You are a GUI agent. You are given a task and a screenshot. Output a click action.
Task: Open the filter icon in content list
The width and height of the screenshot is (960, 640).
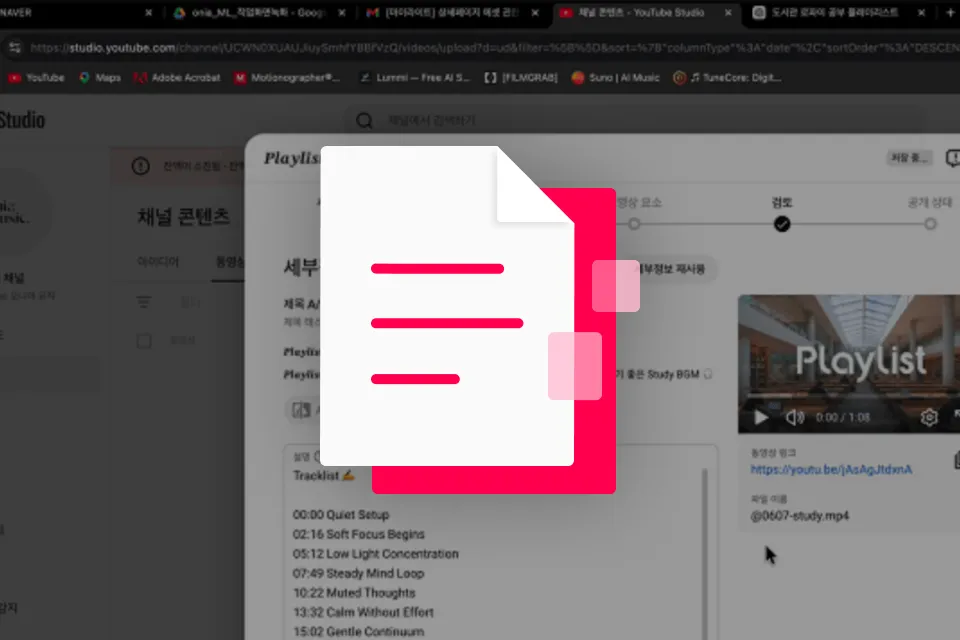point(143,302)
